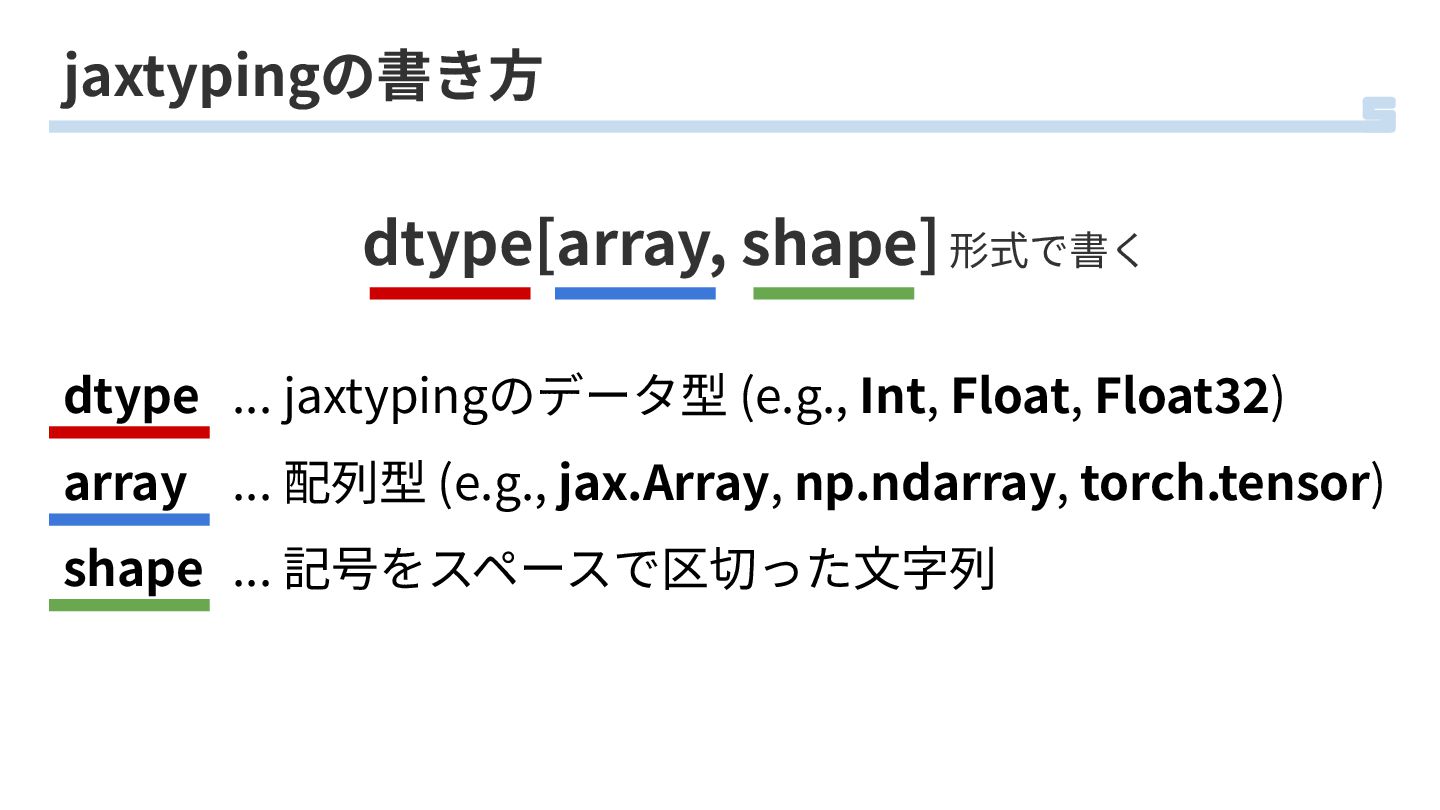Click the bold example 'torch.tensor'

tap(1225, 484)
